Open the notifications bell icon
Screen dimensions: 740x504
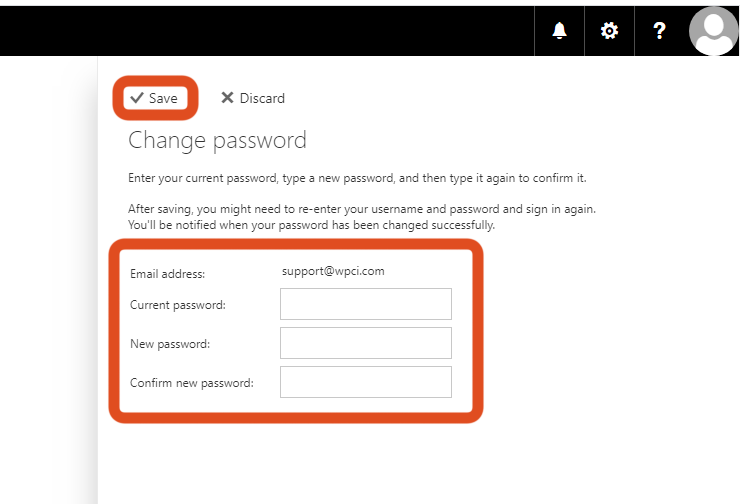pos(559,31)
